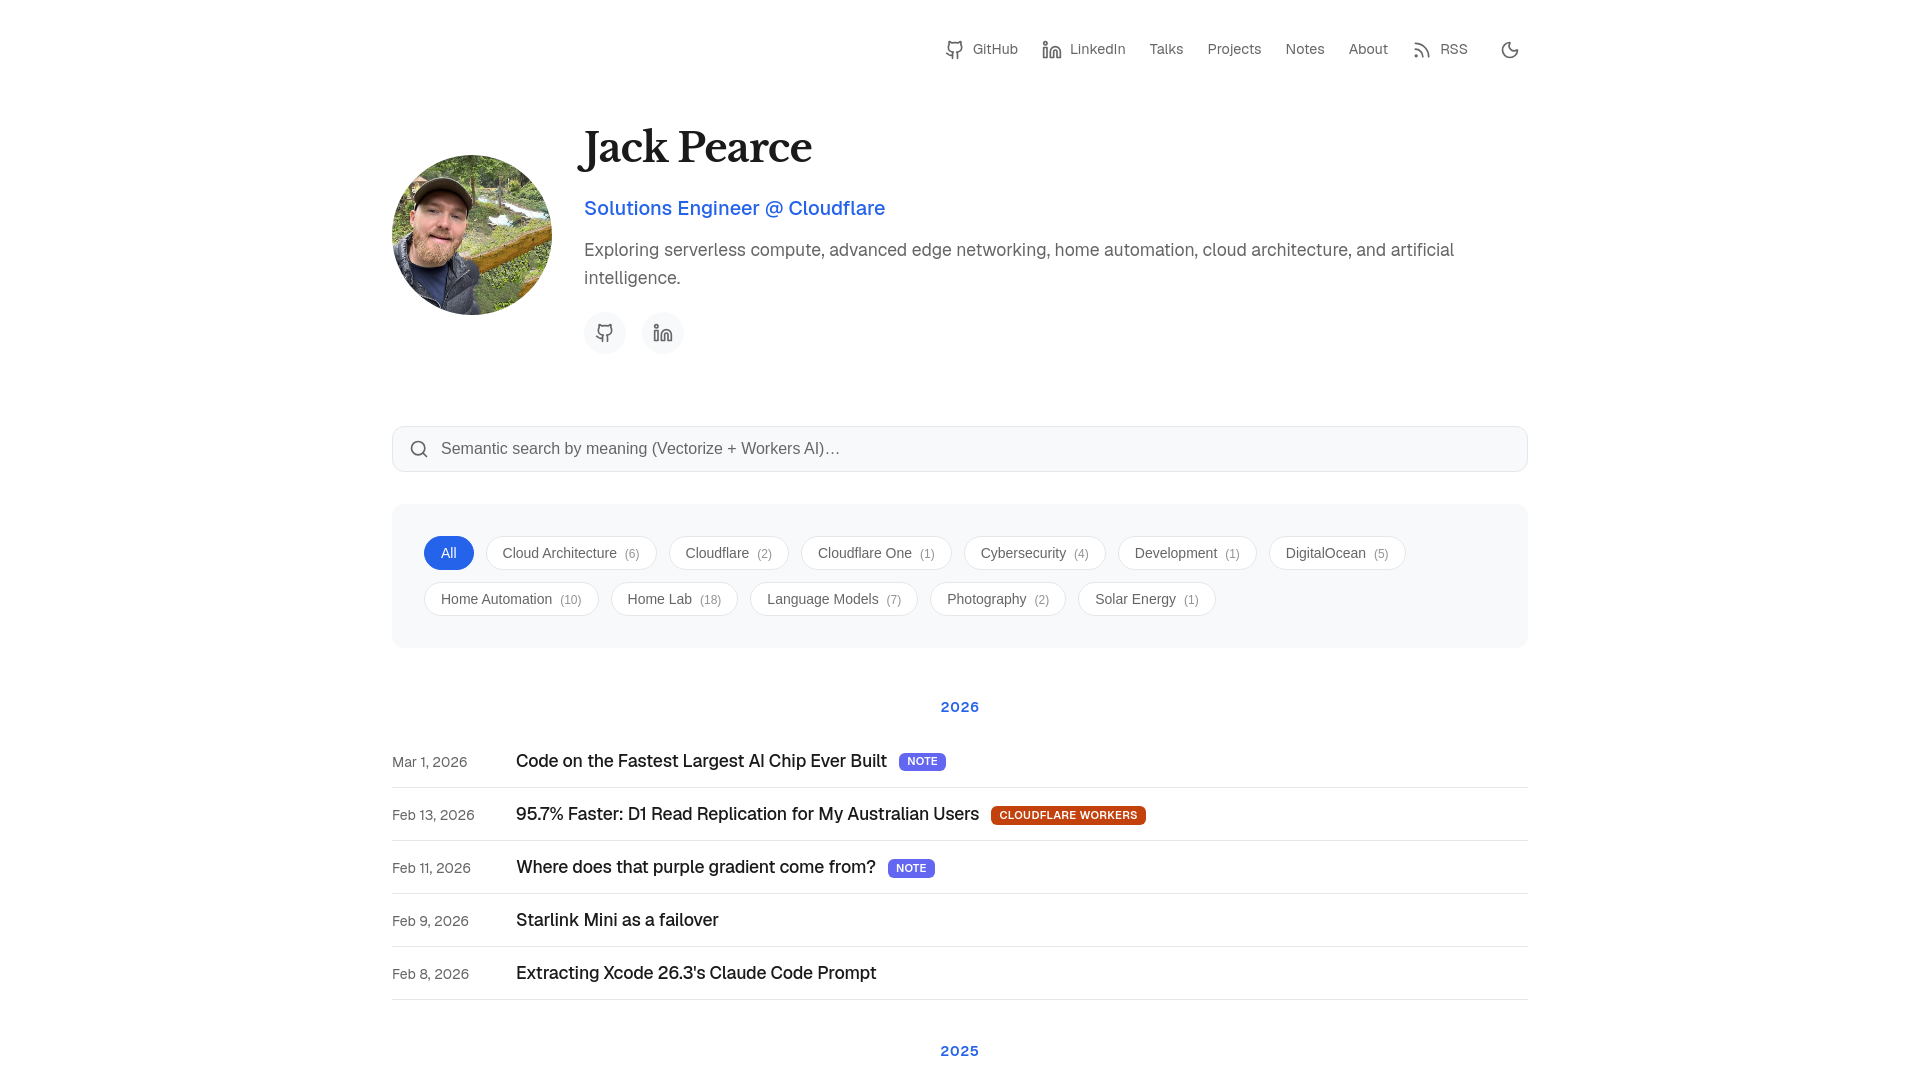Click the 2025 year heading
Image resolution: width=1920 pixels, height=1080 pixels.
tap(960, 1051)
